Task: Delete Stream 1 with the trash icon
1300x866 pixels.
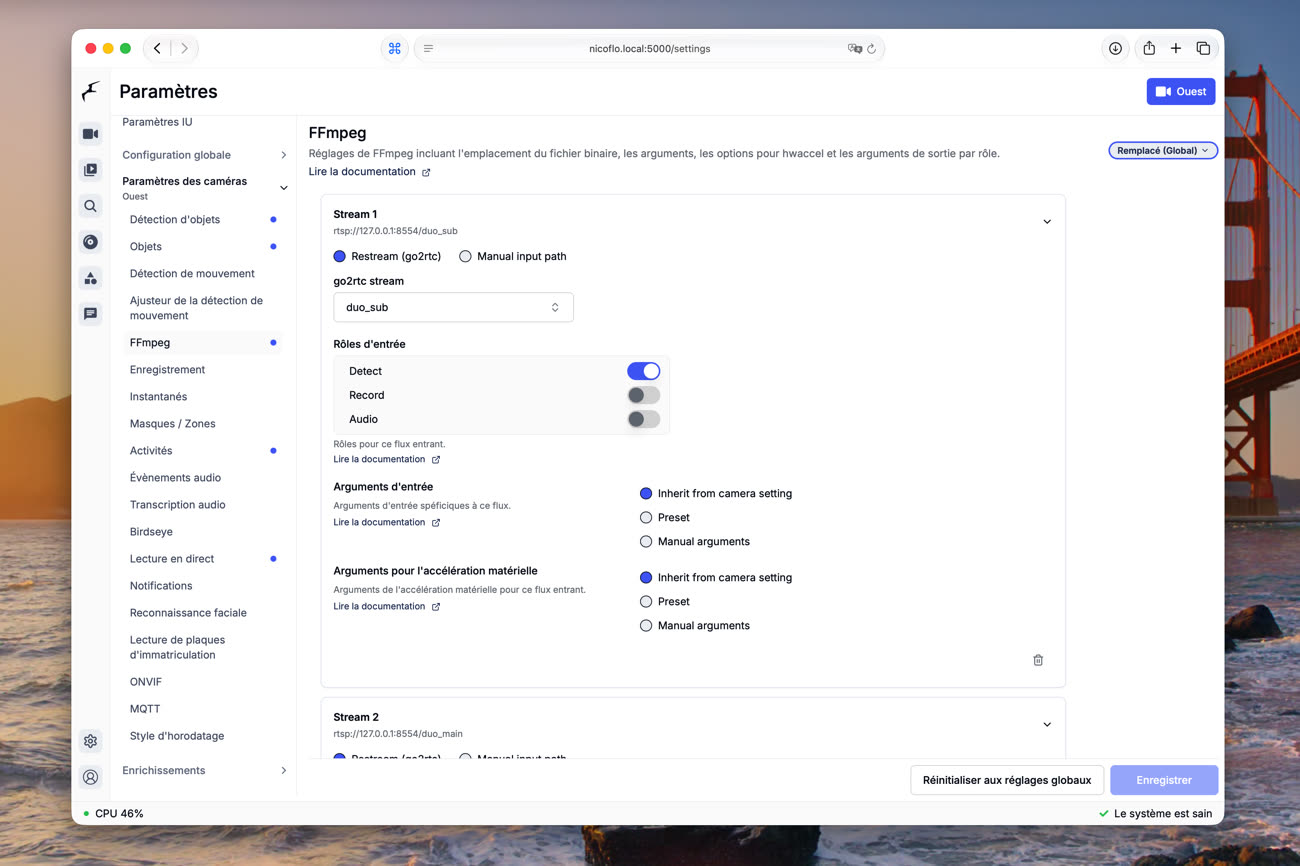Action: point(1038,660)
